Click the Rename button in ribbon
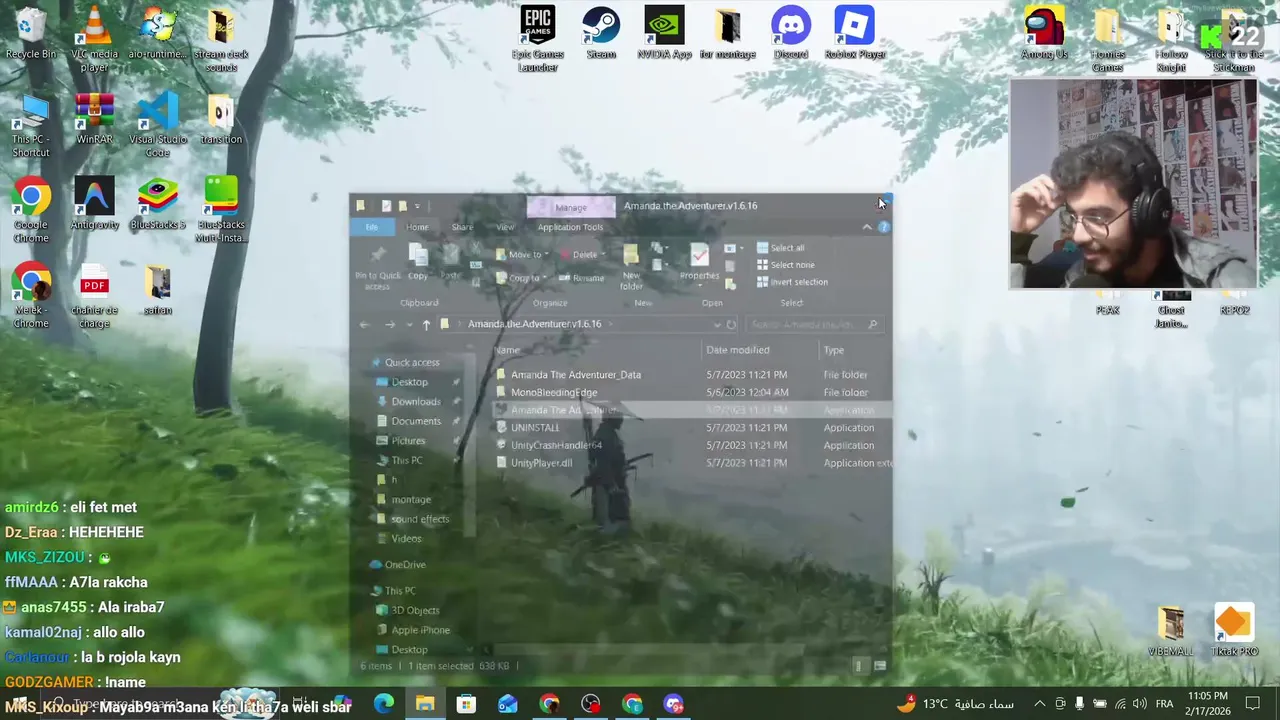1280x720 pixels. coord(581,278)
